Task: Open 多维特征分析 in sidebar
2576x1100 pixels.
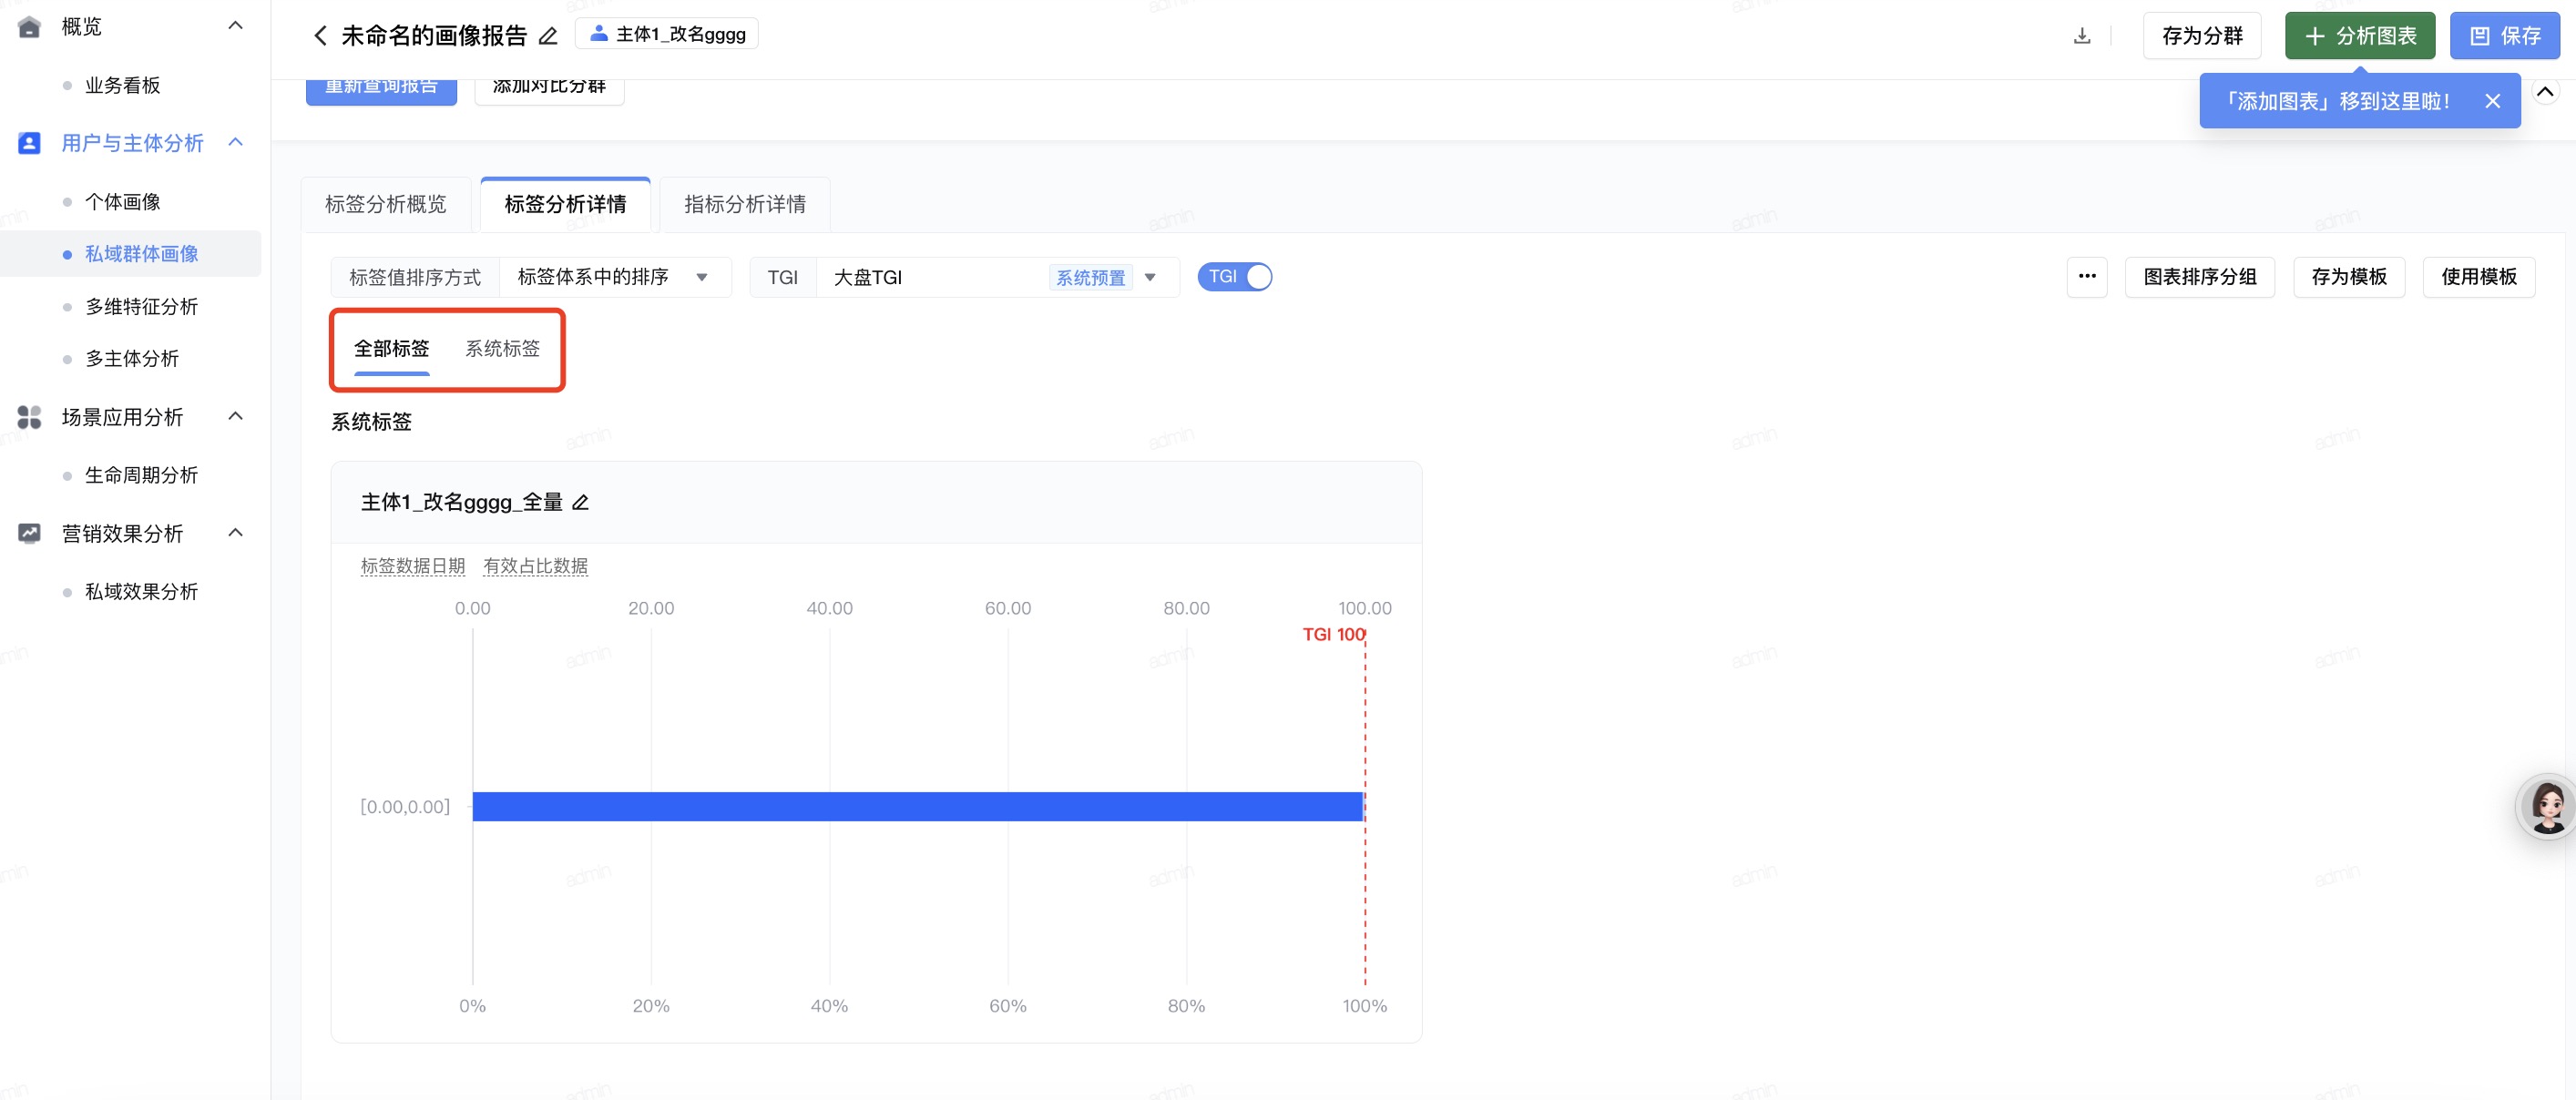Action: point(141,306)
